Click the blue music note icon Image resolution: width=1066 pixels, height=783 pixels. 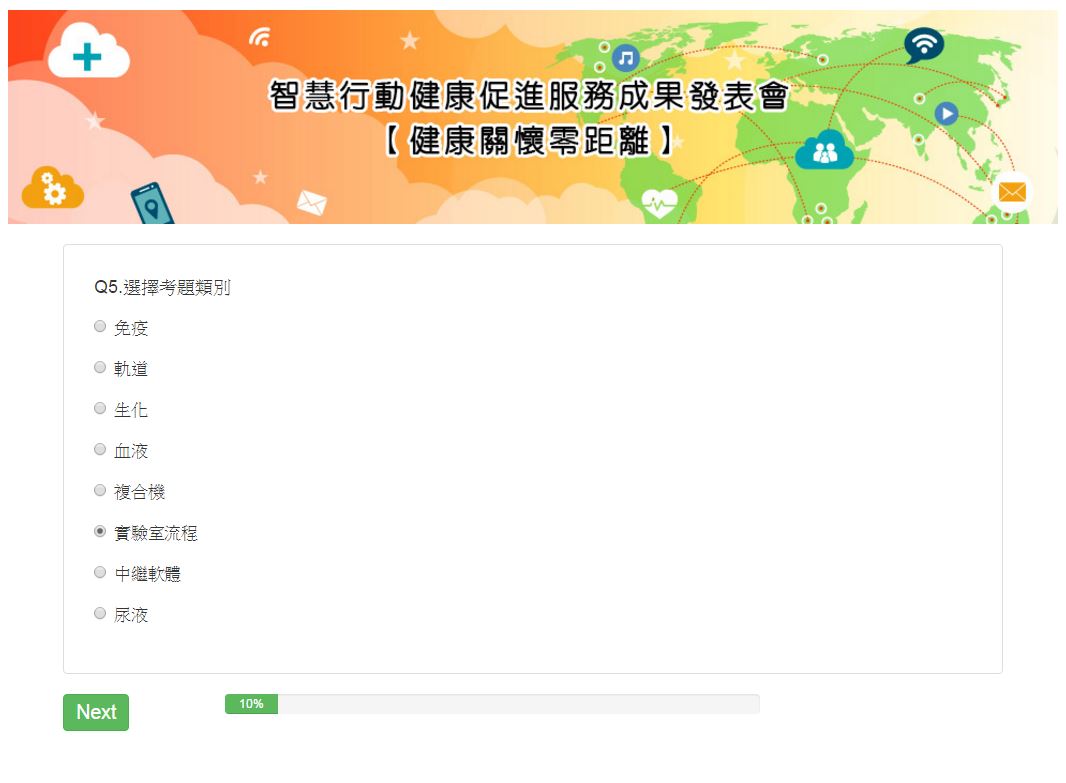(625, 58)
